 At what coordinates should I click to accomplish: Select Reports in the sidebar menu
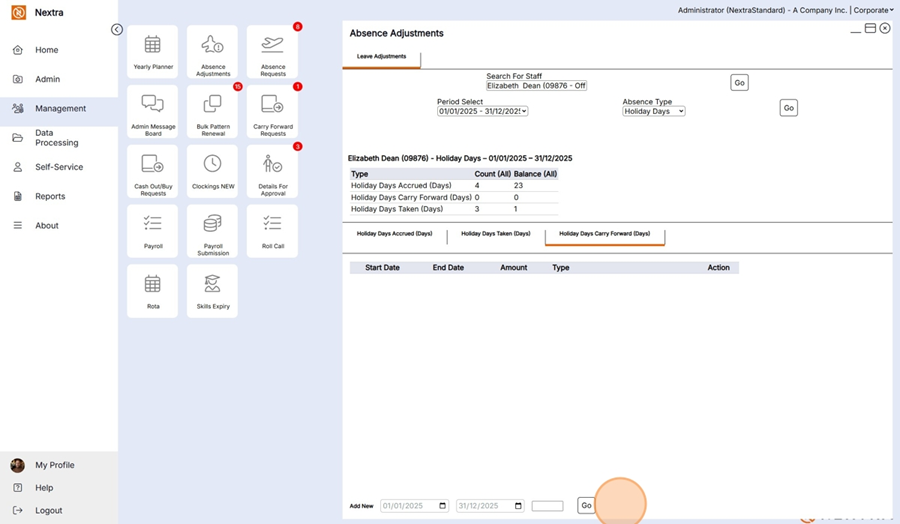tap(50, 197)
